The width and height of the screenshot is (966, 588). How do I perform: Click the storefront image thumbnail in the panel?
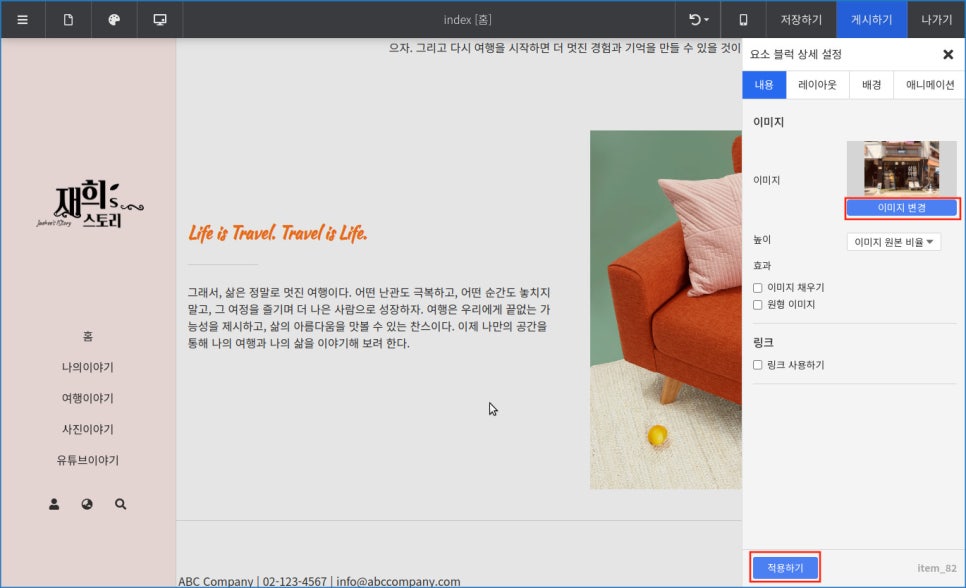coord(901,168)
